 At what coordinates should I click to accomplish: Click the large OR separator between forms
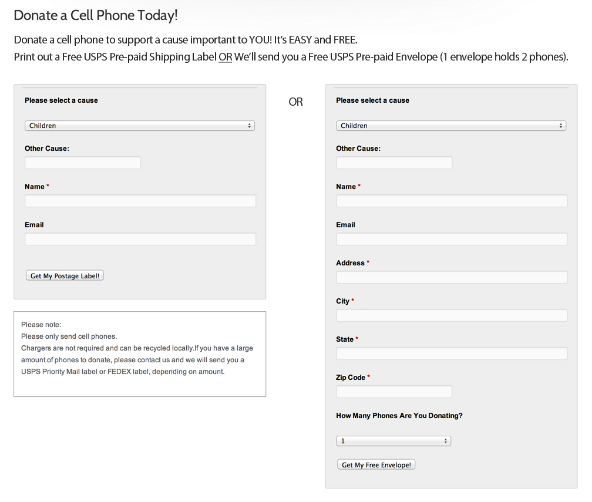pos(296,102)
